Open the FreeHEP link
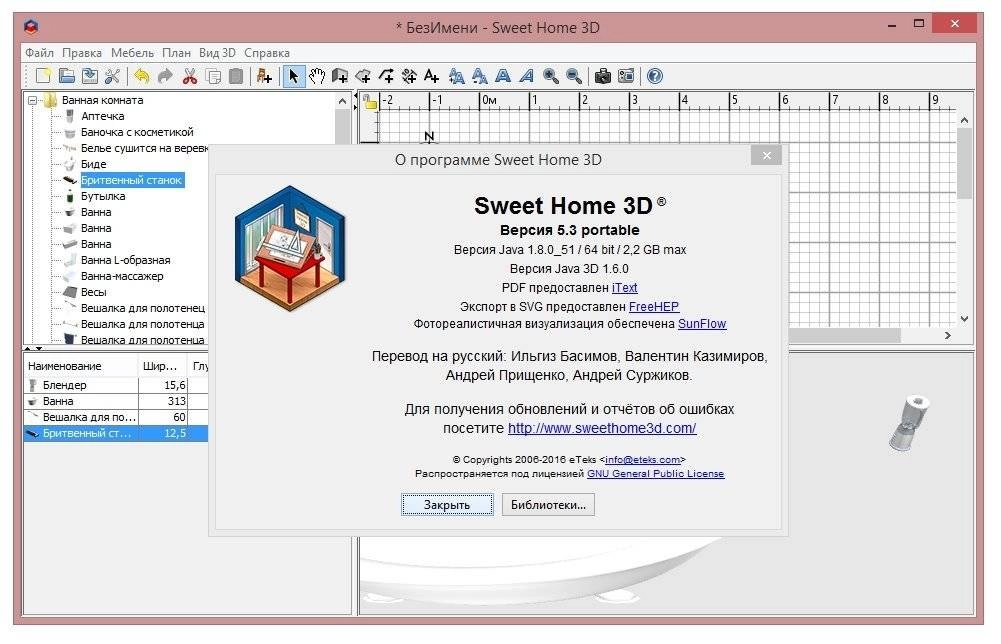 [654, 306]
